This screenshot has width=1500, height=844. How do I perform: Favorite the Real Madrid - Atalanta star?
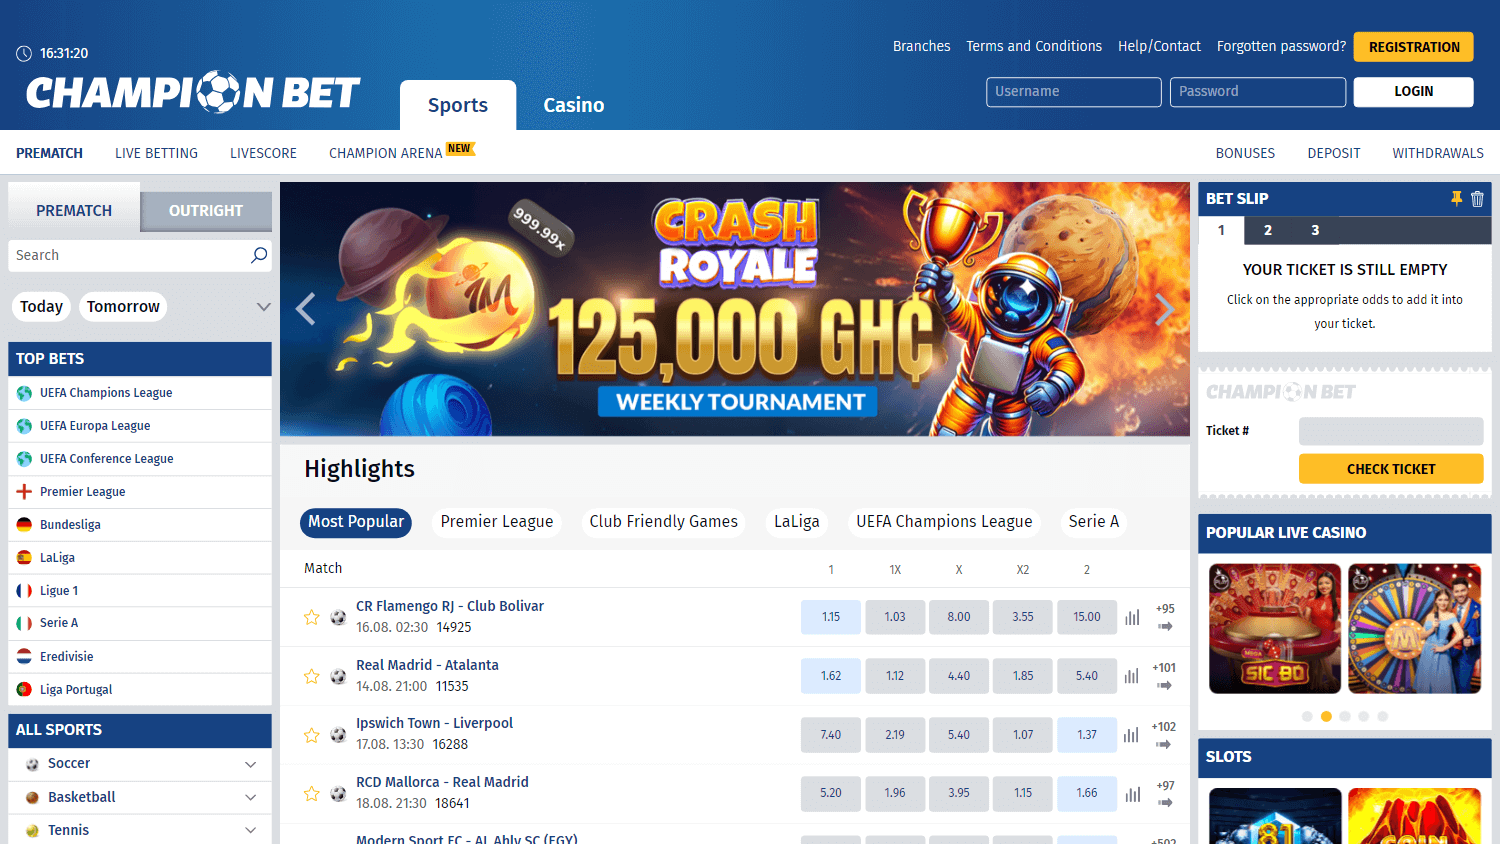pos(312,676)
